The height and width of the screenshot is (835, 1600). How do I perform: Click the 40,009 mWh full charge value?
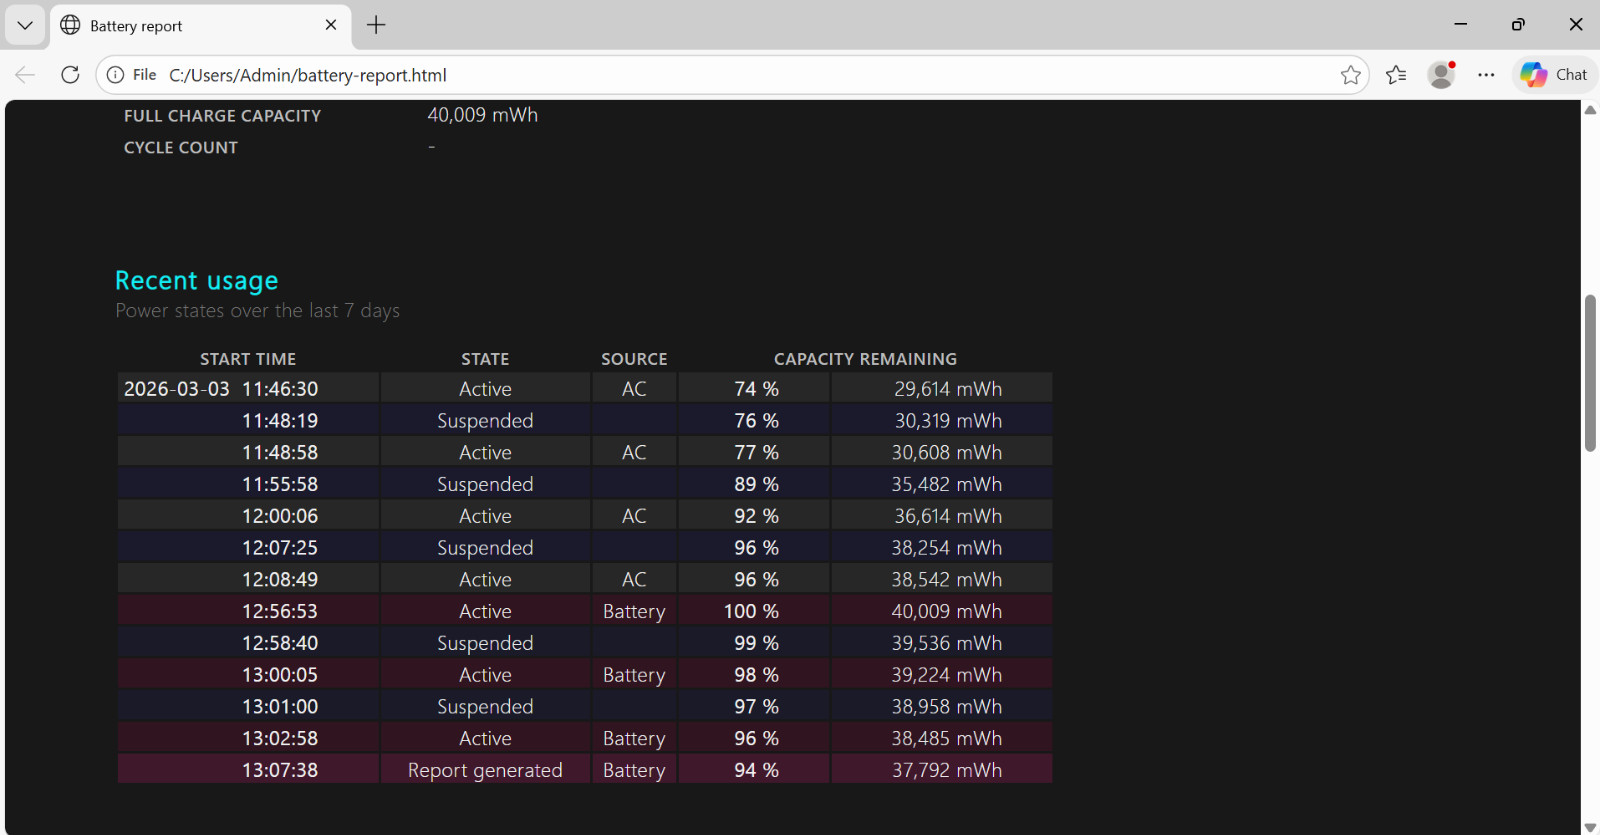pos(483,115)
